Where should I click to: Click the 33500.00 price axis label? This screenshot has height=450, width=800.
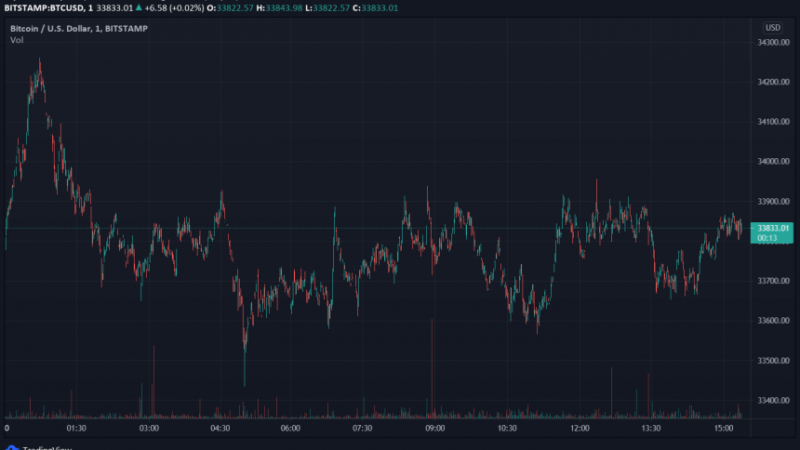(773, 361)
